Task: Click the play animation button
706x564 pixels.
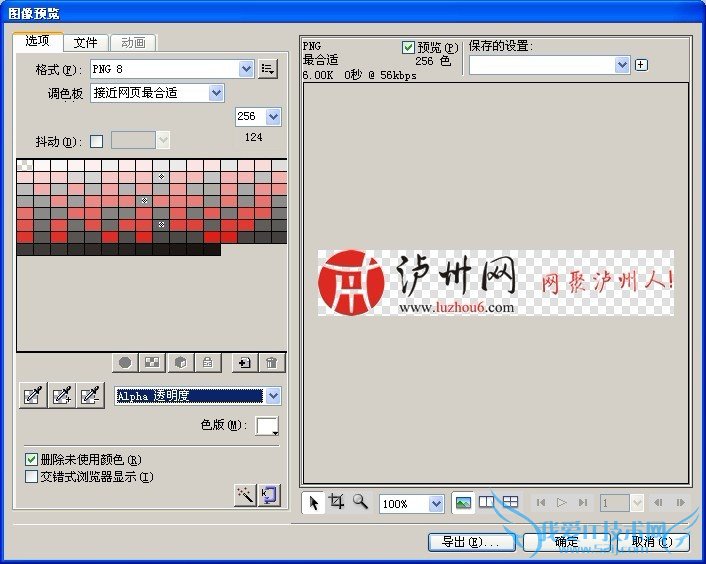Action: pos(561,502)
